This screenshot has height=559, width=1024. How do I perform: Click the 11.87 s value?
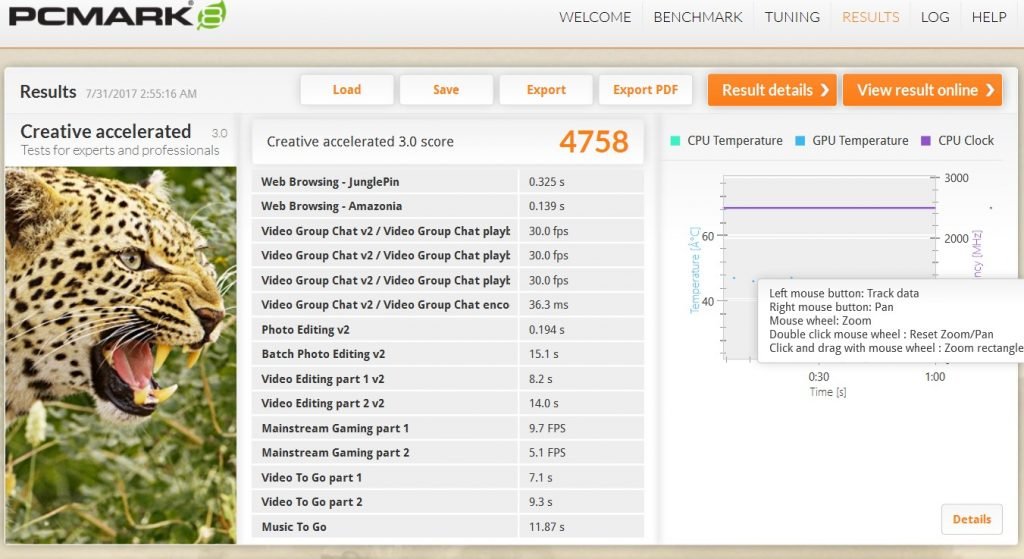point(547,526)
